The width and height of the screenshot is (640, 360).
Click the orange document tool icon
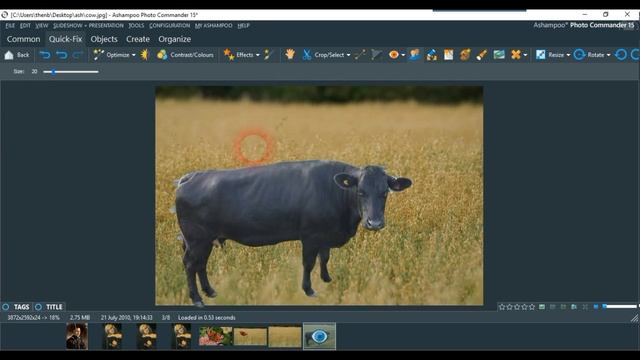click(448, 55)
